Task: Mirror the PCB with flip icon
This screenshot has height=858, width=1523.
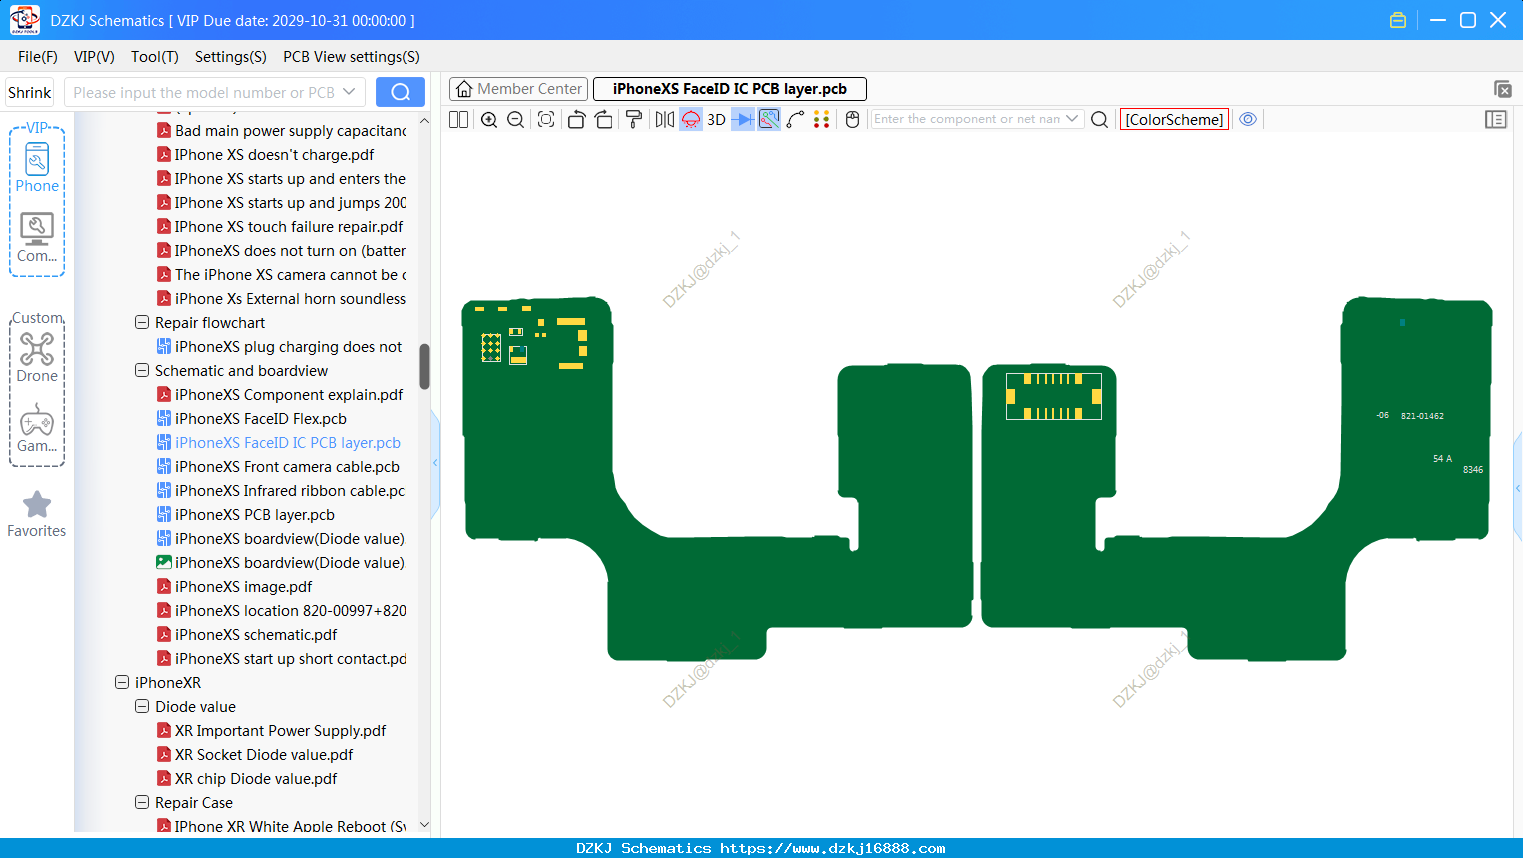Action: 664,120
